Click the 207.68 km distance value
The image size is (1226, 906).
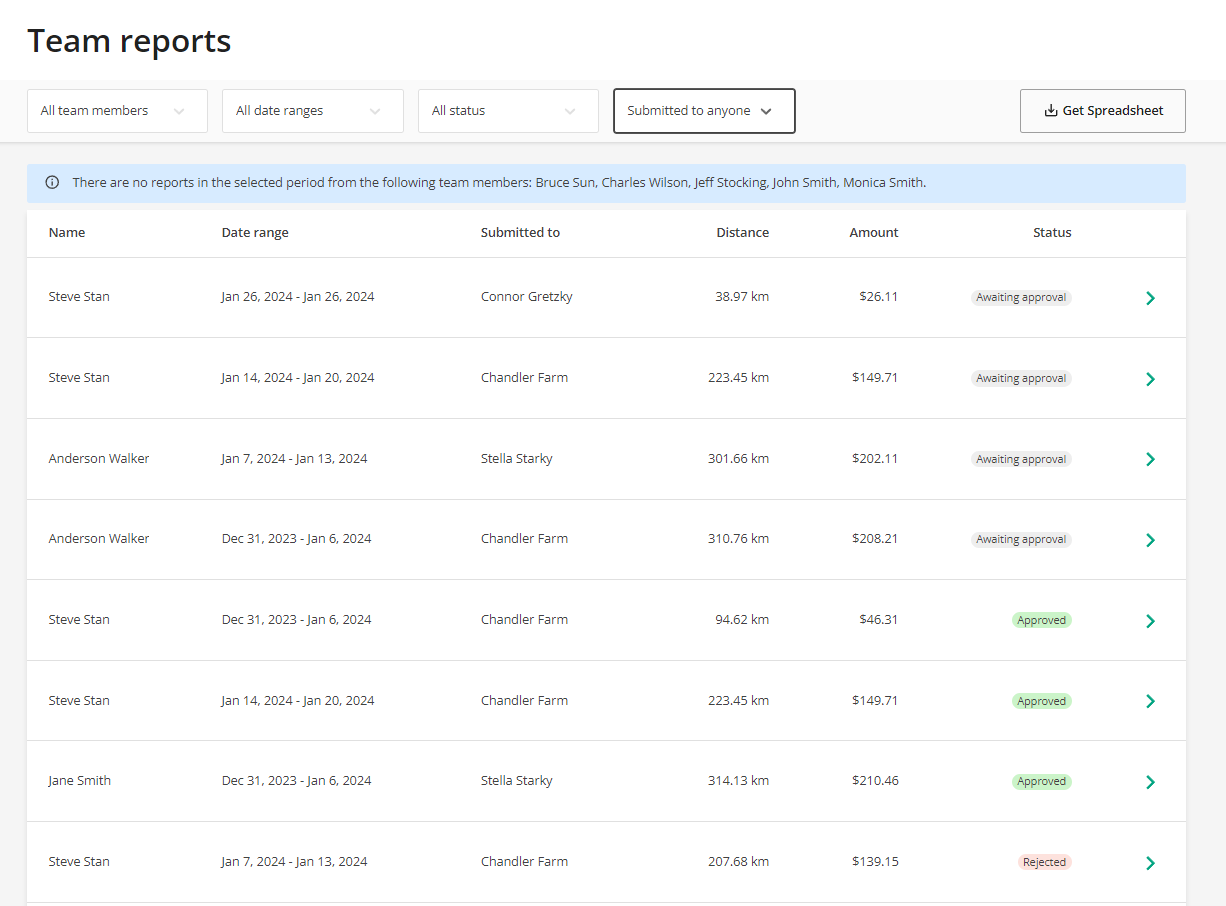738,862
